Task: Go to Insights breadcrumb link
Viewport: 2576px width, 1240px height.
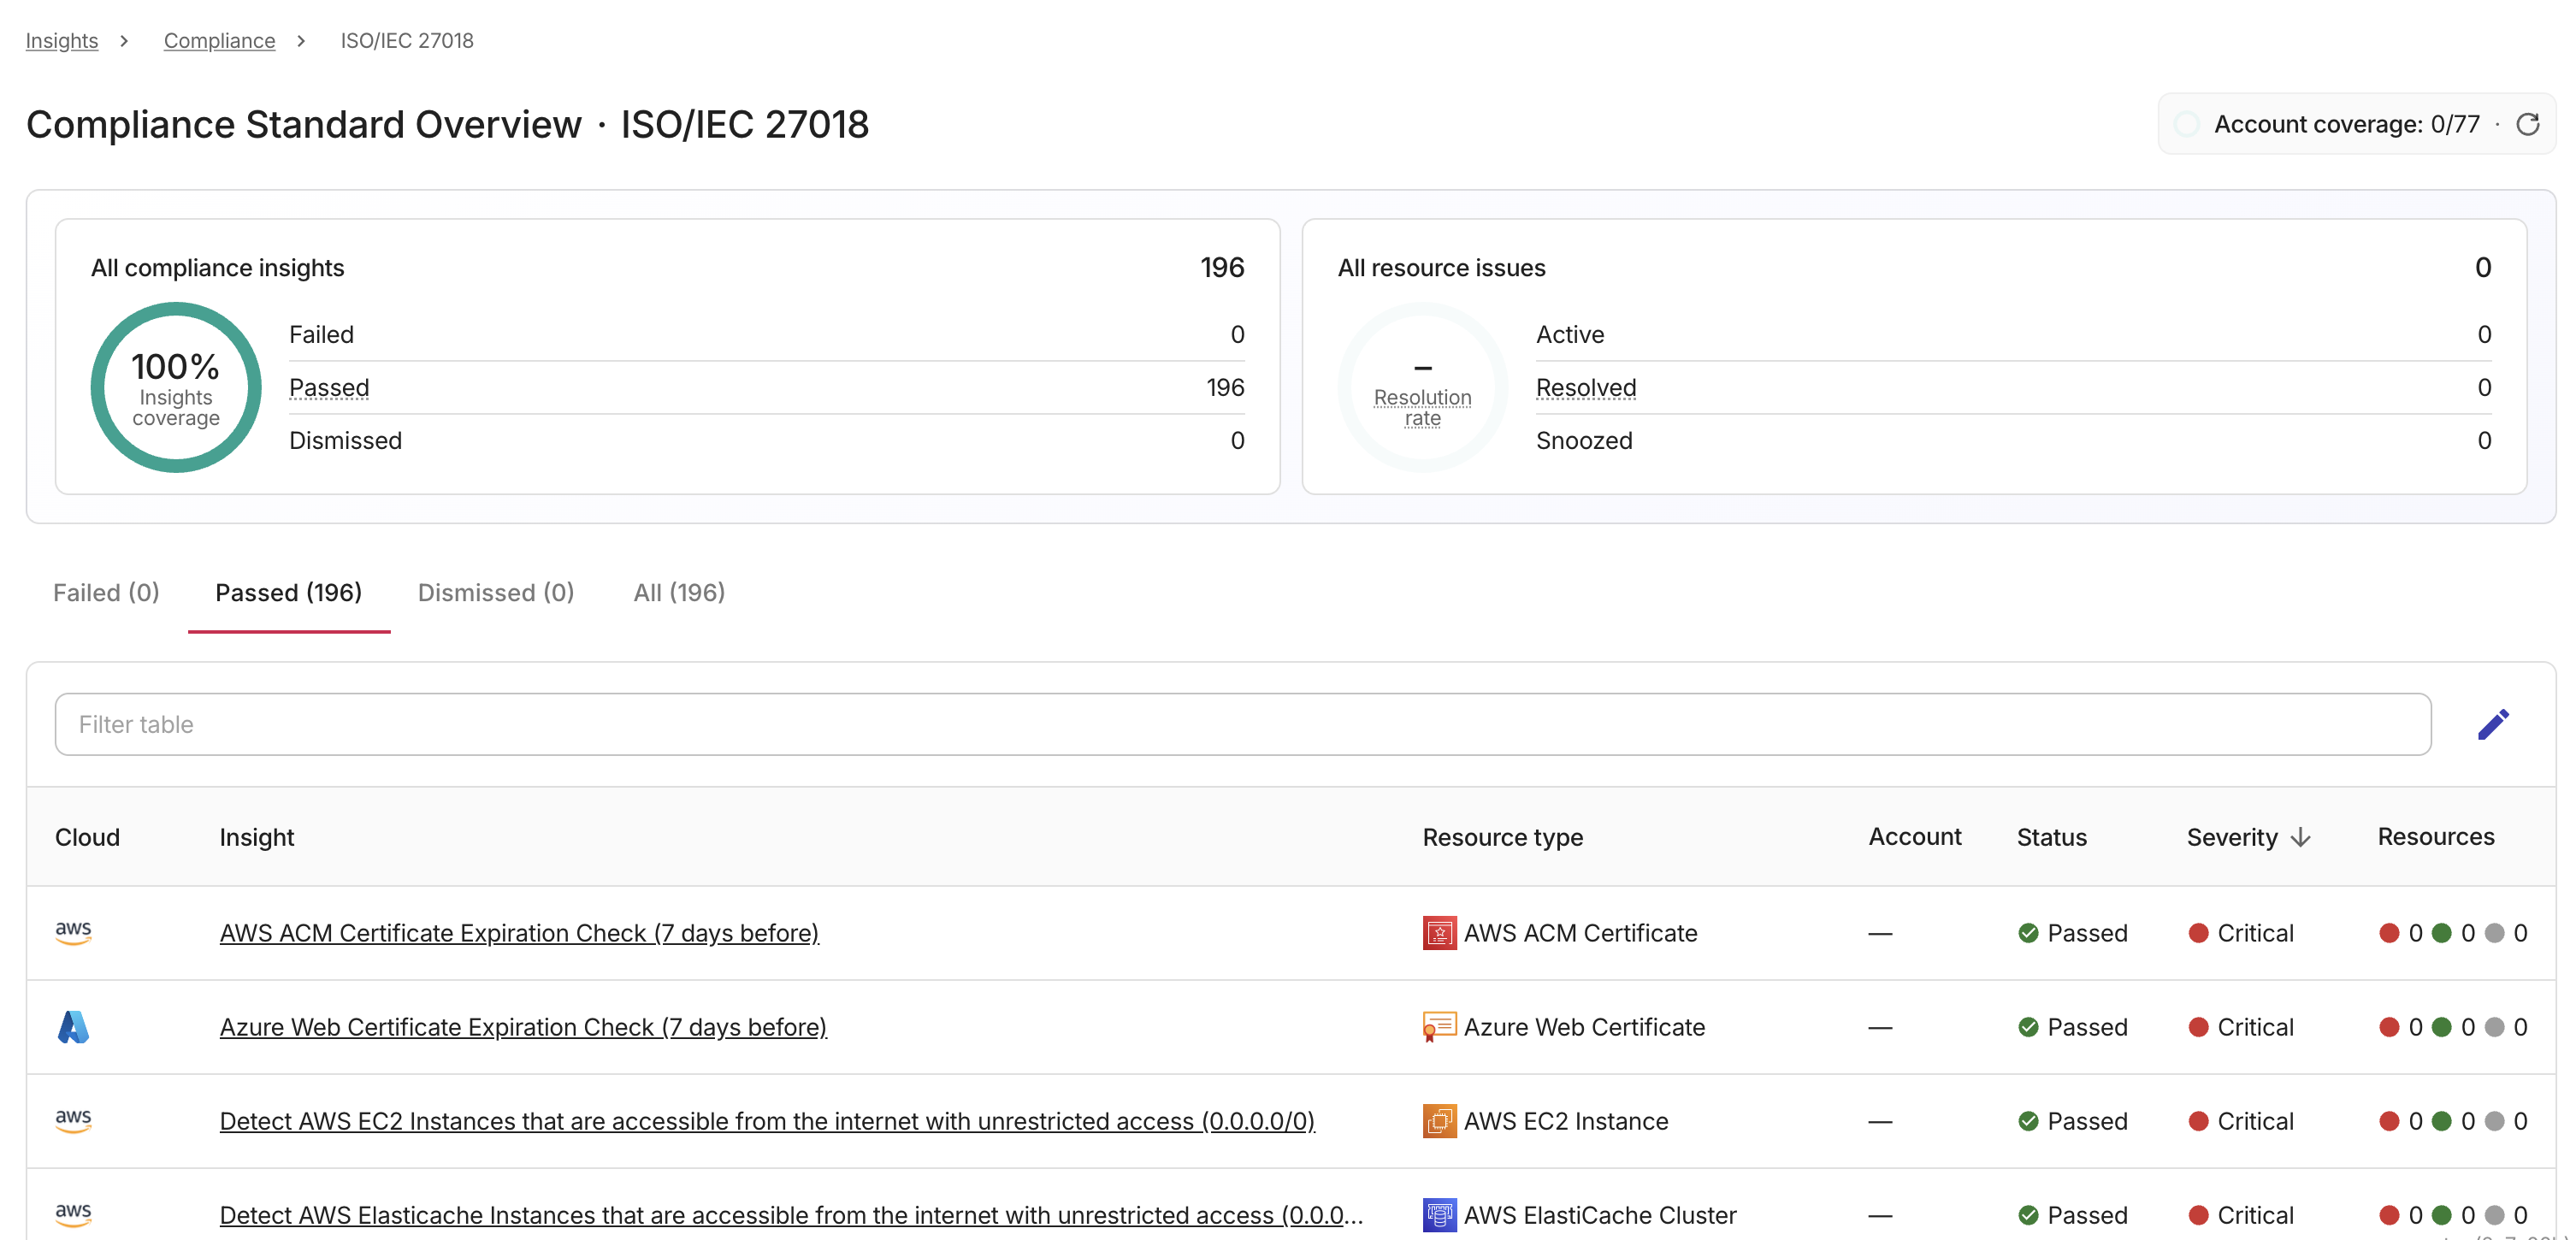Action: [62, 41]
